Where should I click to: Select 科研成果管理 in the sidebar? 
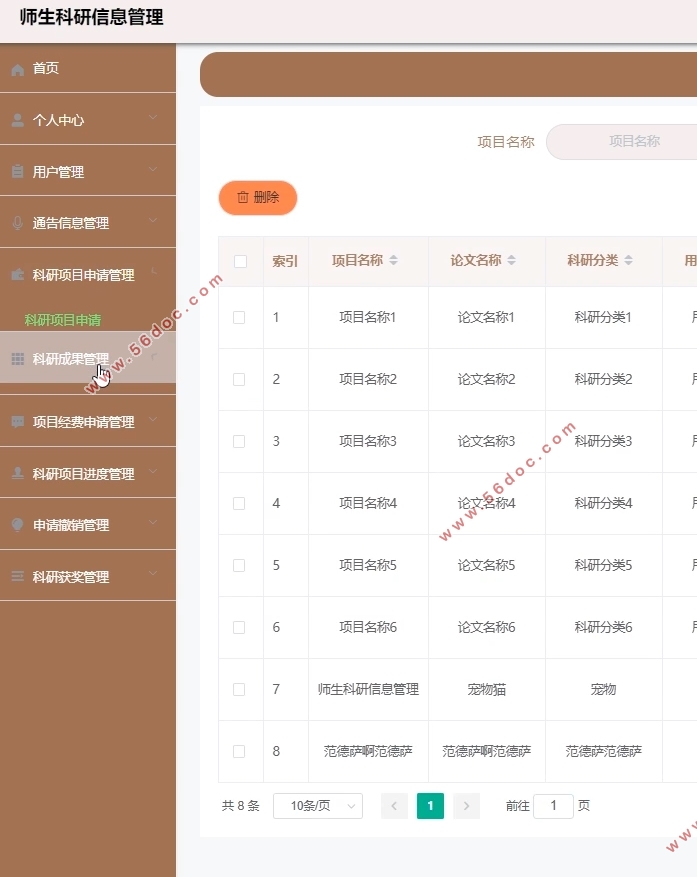click(x=88, y=358)
